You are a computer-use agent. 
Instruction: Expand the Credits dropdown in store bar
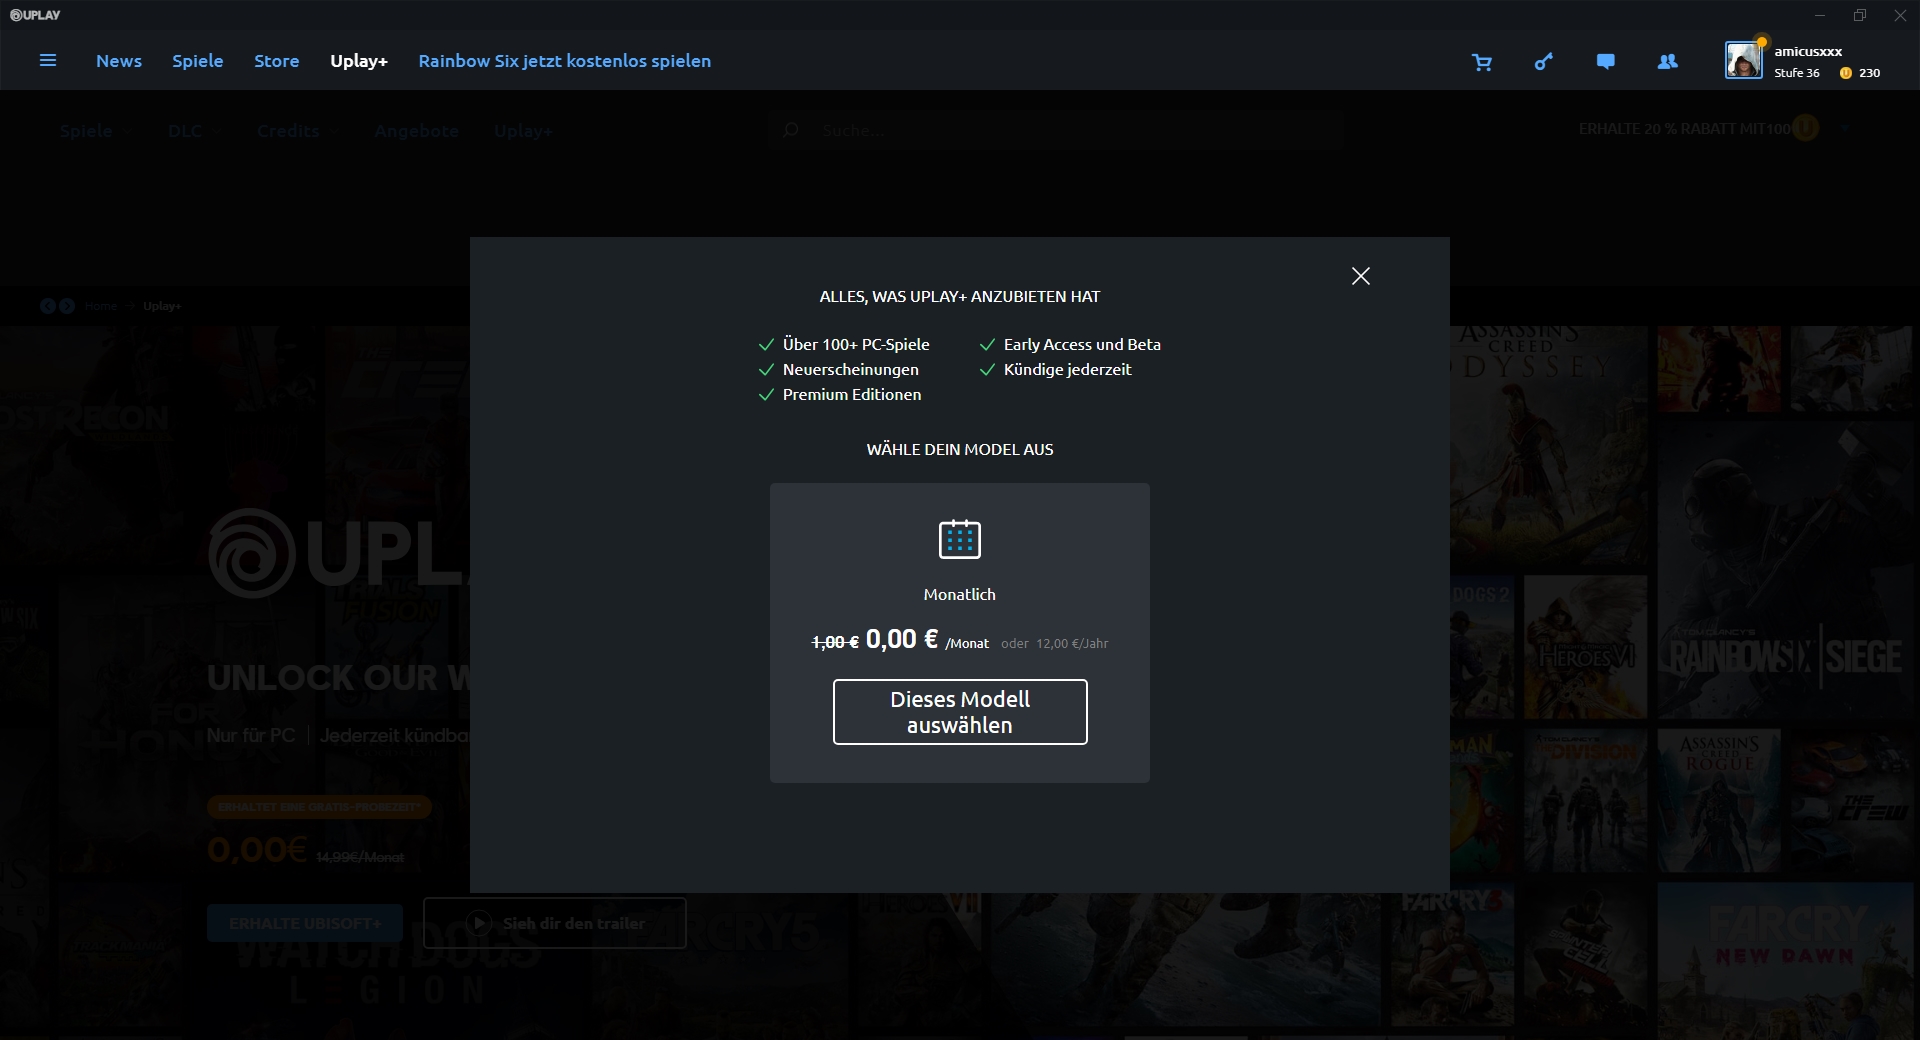tap(298, 131)
